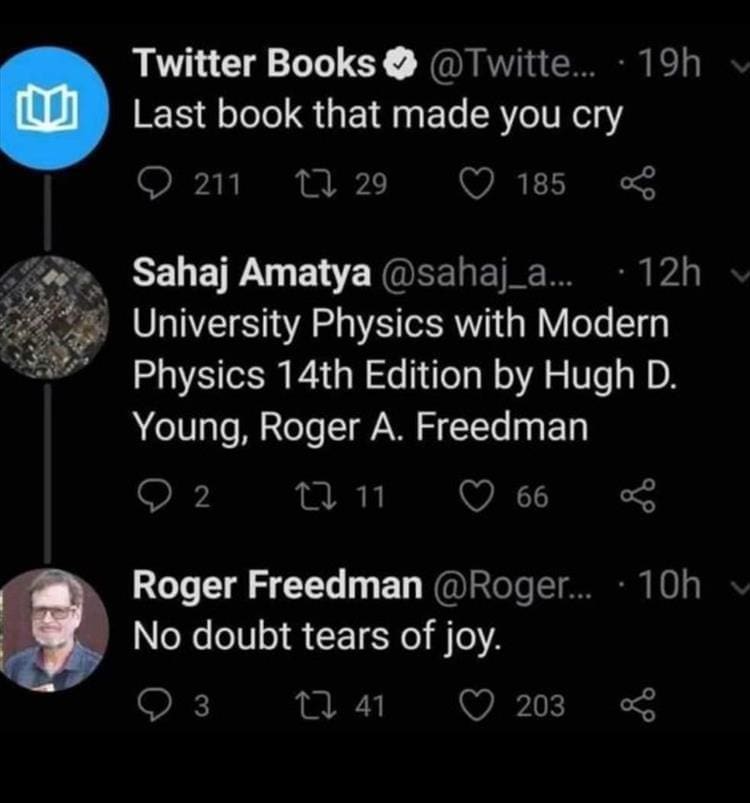Open Sahaj Amatya's profile picture
Viewport: 750px width, 803px height.
[x=54, y=315]
